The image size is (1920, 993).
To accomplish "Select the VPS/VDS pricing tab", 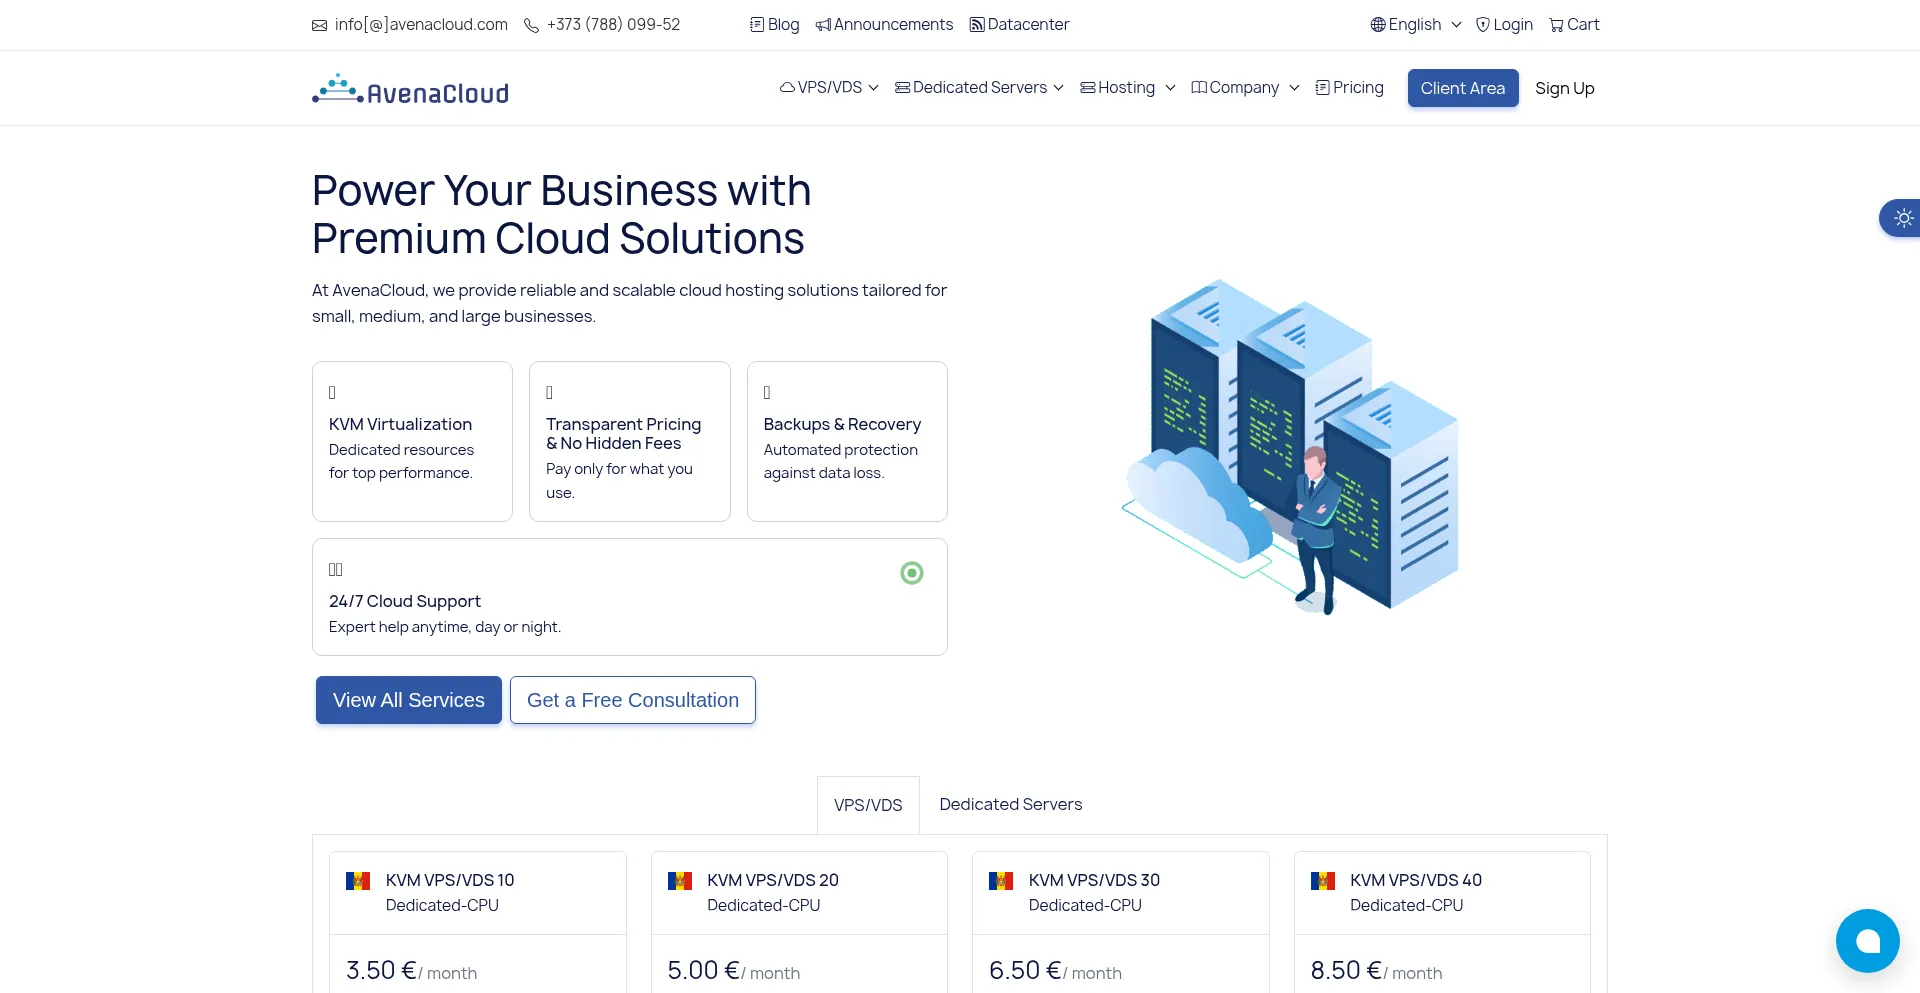I will pyautogui.click(x=868, y=805).
